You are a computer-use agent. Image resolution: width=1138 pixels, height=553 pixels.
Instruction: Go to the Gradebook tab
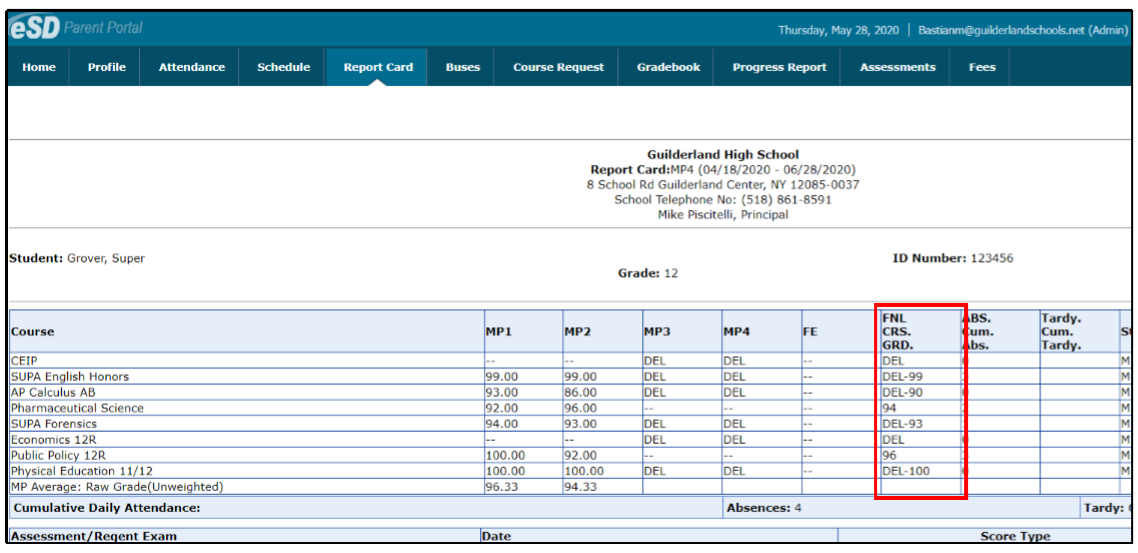click(x=668, y=67)
